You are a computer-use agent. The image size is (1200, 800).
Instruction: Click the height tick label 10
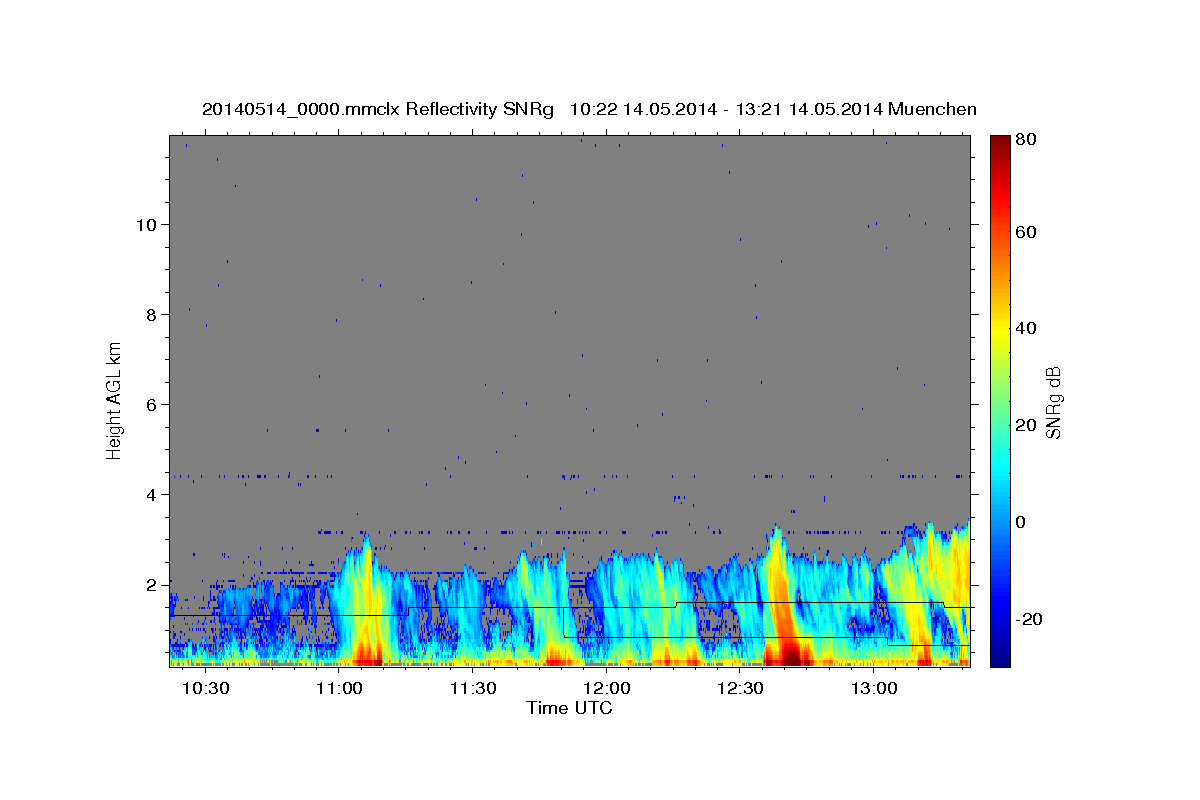(x=146, y=224)
